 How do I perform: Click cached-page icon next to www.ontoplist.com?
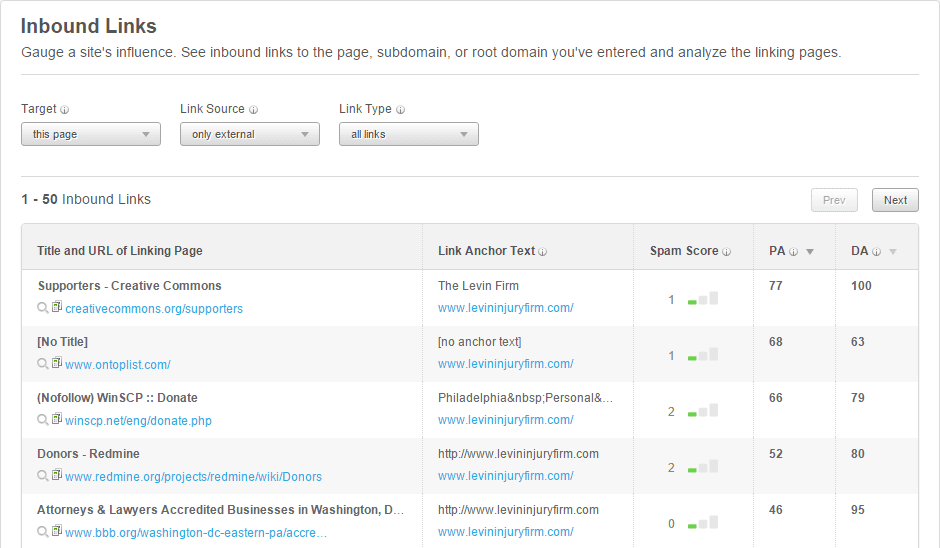point(57,363)
